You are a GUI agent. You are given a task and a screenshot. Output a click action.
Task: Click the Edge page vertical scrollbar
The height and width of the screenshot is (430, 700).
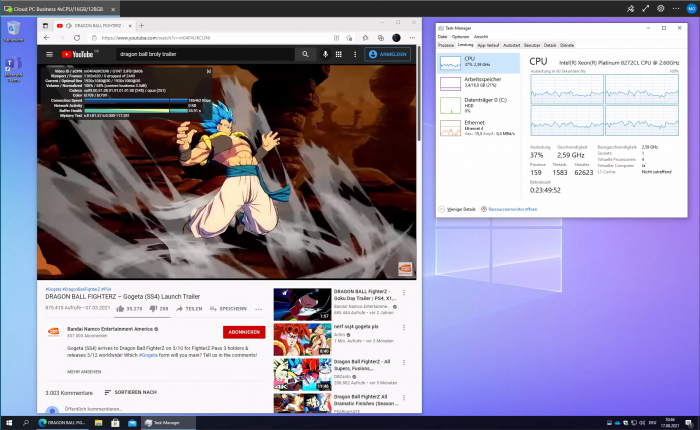(419, 94)
